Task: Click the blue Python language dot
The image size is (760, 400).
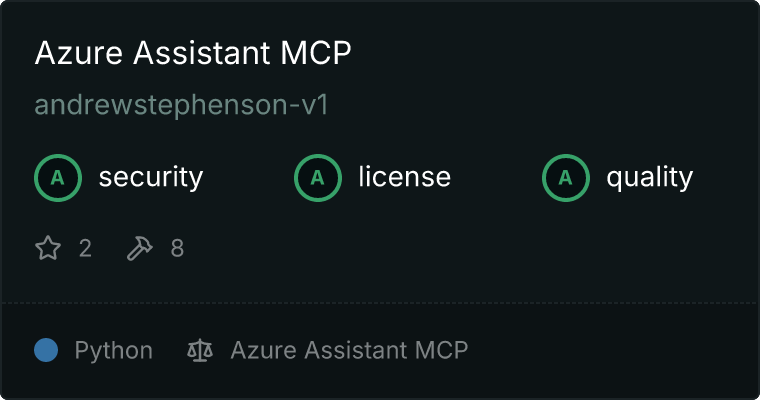Action: [46, 350]
